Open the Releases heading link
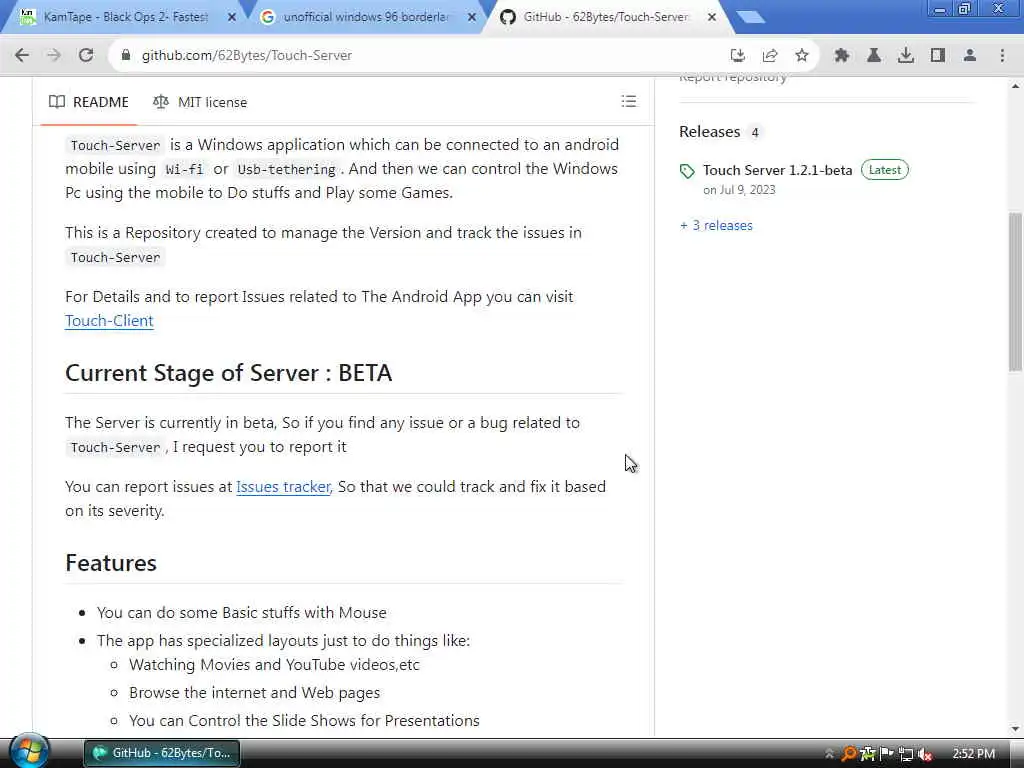Screen dimensions: 1024x768 (x=709, y=132)
